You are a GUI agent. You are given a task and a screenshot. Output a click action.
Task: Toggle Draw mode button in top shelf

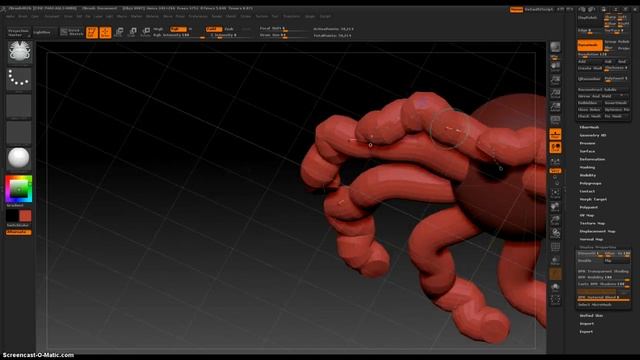105,32
